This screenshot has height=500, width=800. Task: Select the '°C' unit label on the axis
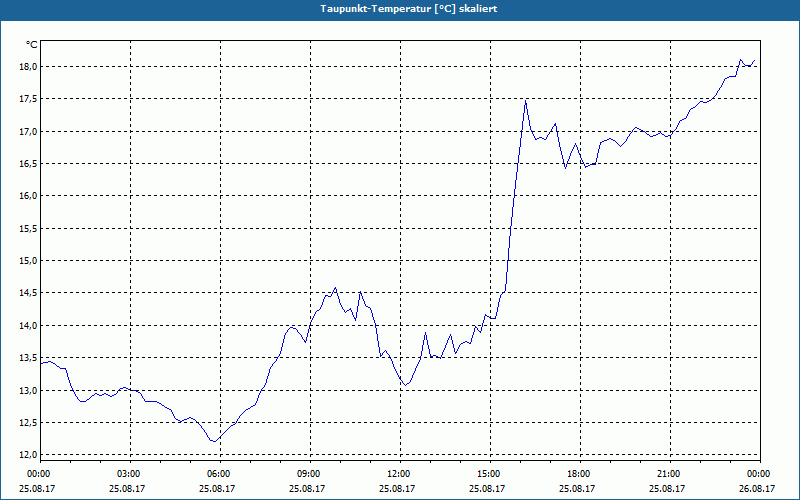coord(32,45)
